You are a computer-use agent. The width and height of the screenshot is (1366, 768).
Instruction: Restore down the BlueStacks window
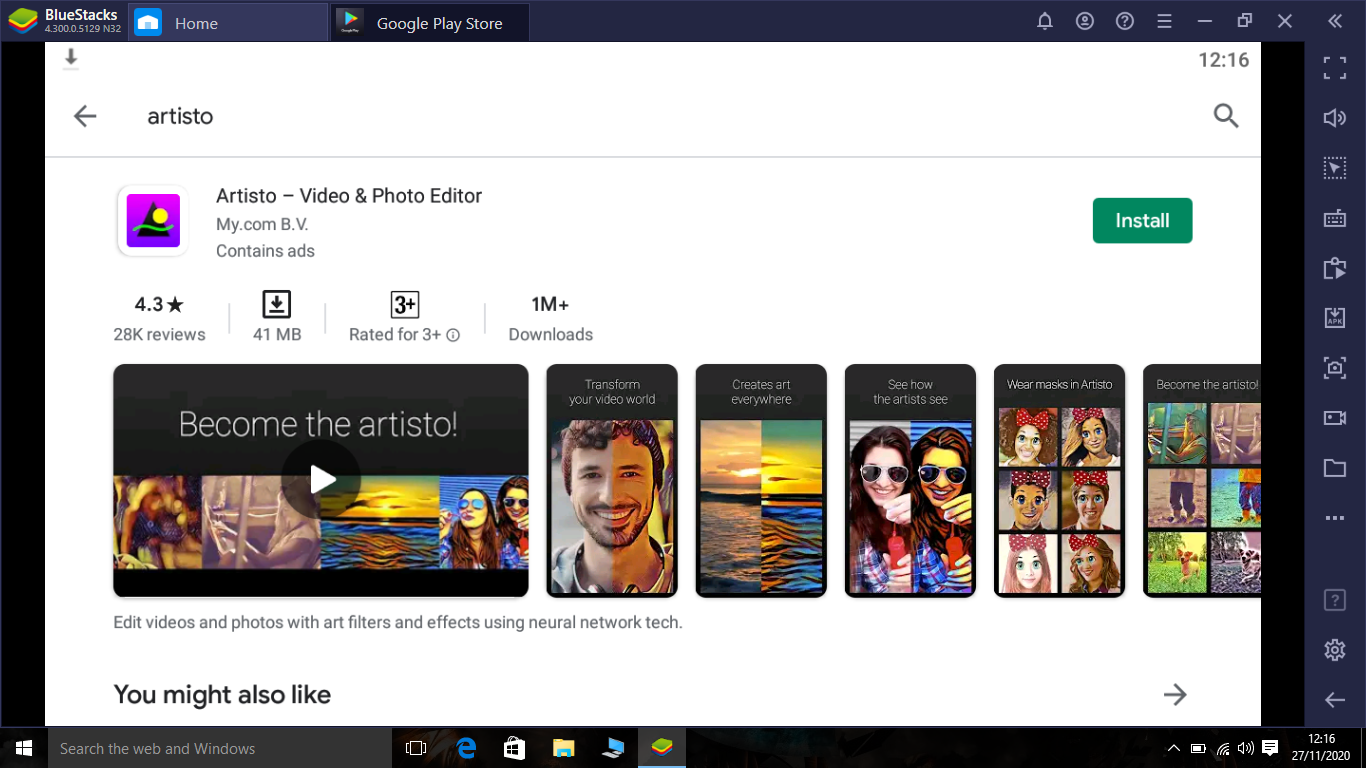click(1244, 21)
